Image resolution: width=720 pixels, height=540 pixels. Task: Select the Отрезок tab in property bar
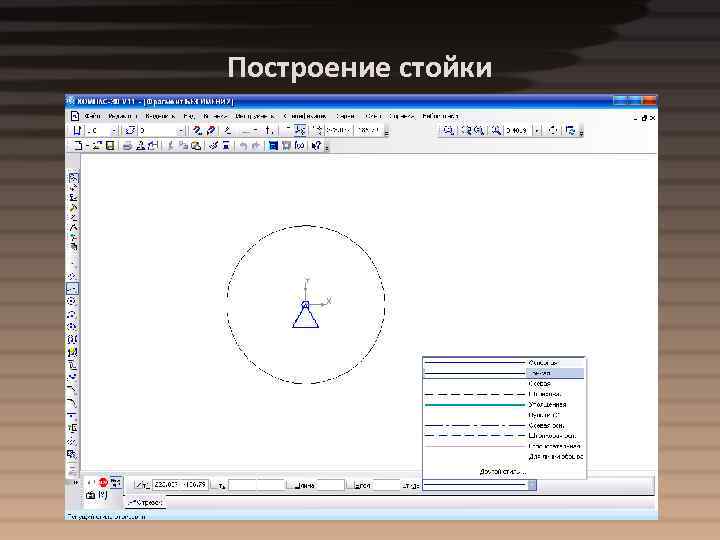tap(145, 503)
